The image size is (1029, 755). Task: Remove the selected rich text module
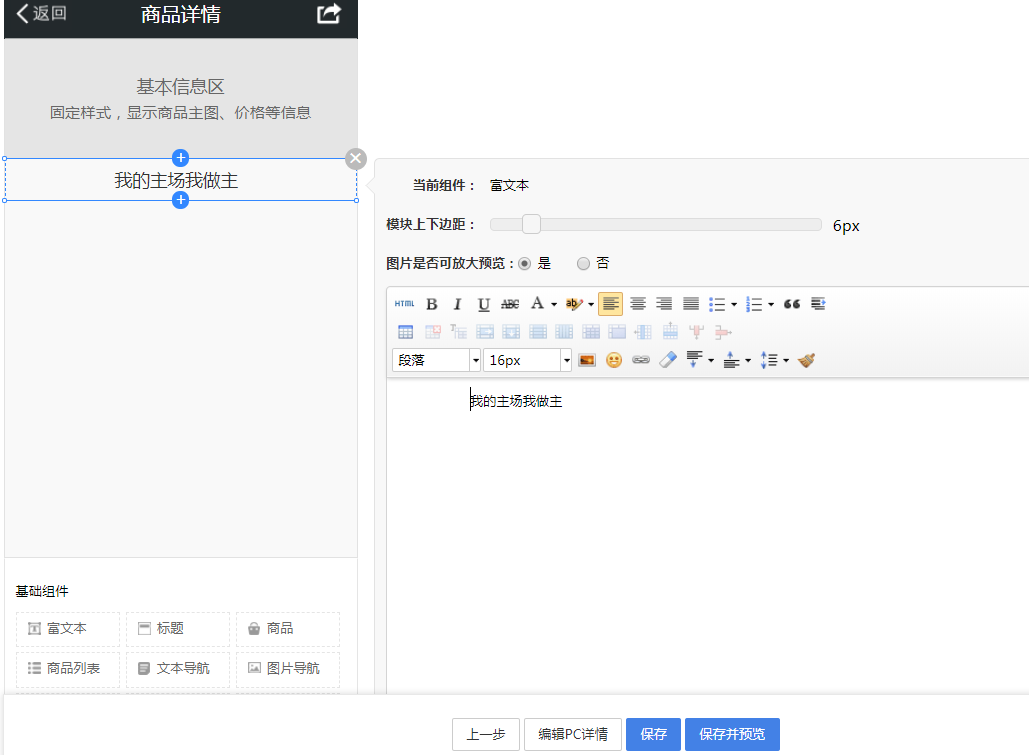coord(356,159)
